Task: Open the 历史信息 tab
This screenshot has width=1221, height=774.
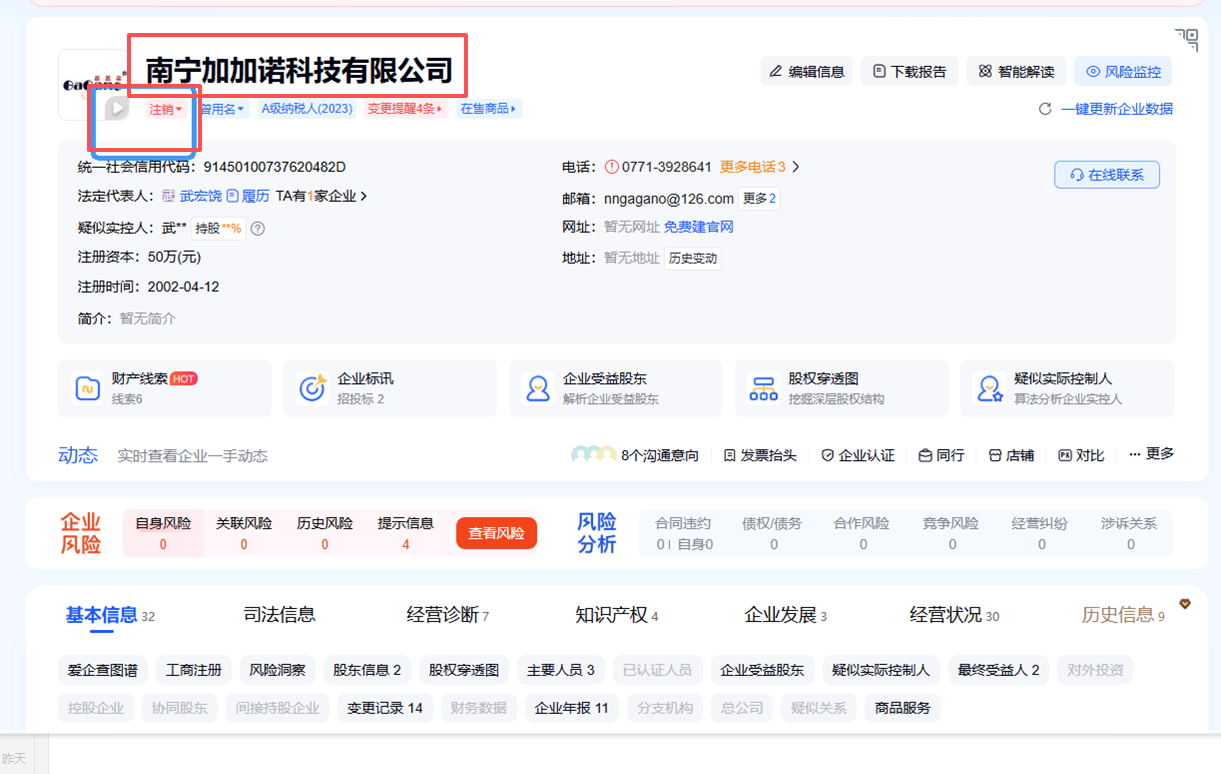Action: coord(1123,615)
